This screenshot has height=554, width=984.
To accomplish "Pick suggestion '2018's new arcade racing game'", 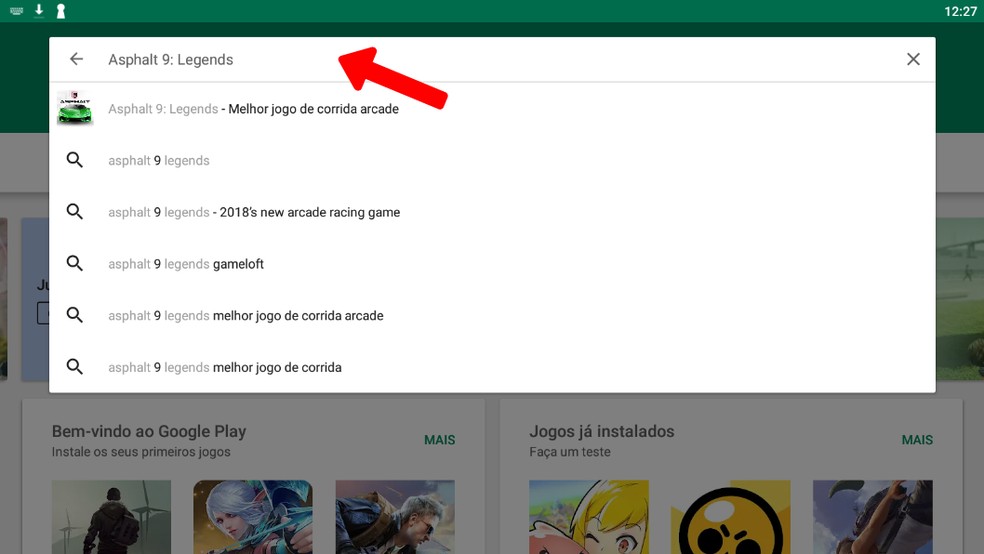I will [254, 212].
